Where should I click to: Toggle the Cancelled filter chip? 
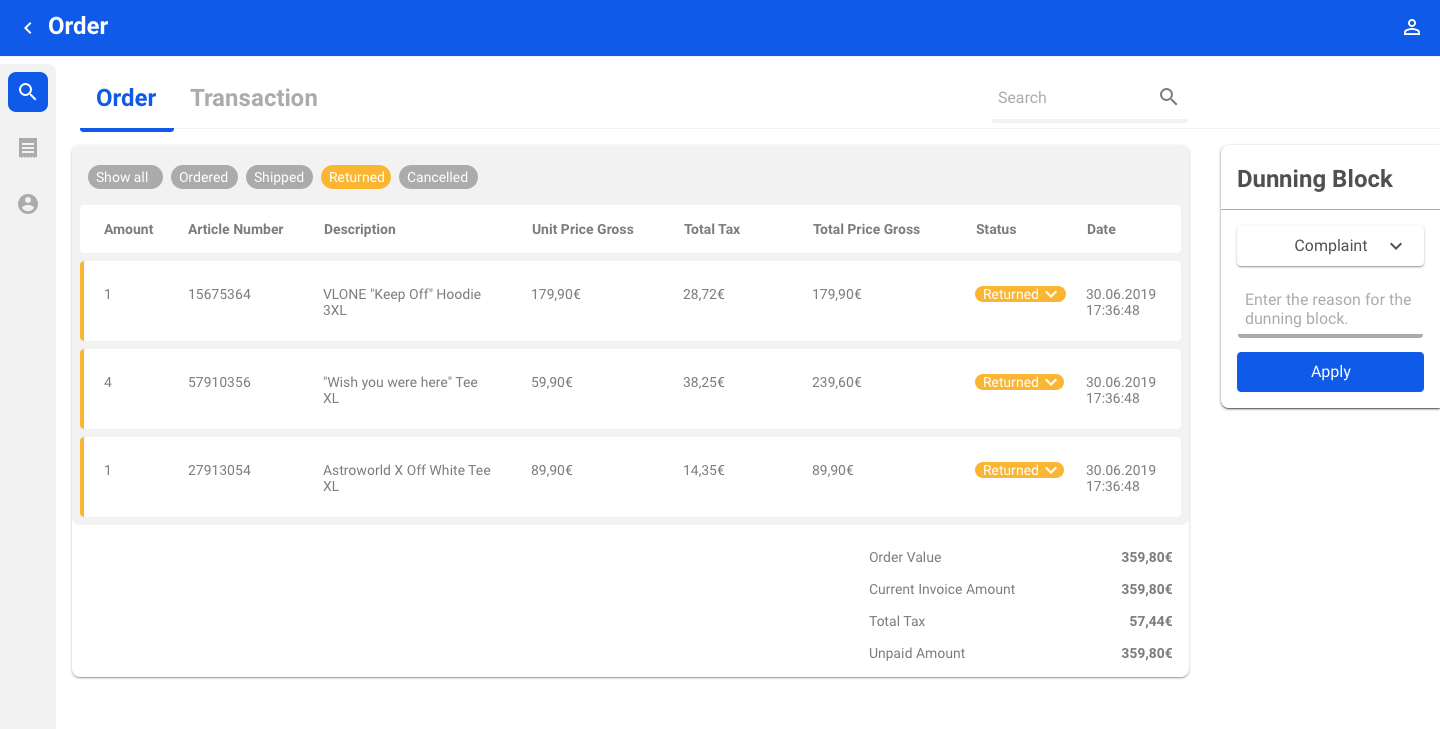click(x=437, y=177)
